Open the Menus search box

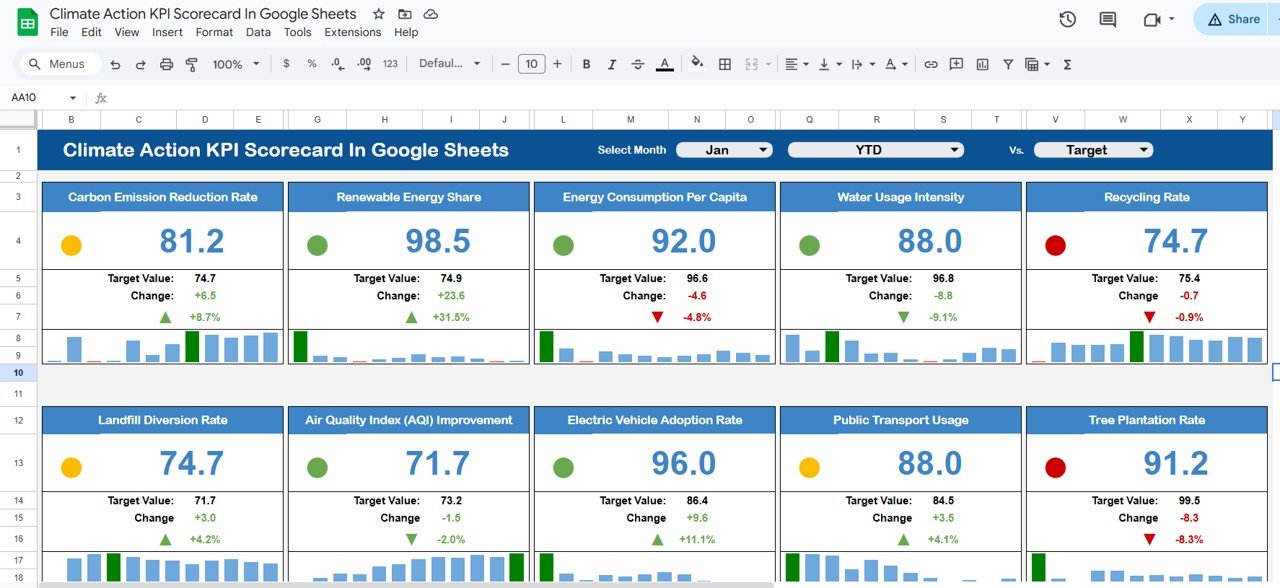point(58,63)
